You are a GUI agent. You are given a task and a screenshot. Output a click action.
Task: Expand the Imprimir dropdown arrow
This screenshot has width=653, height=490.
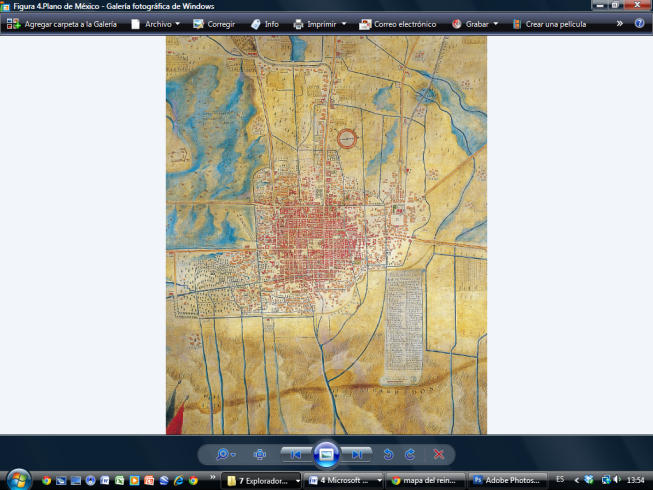pos(344,24)
